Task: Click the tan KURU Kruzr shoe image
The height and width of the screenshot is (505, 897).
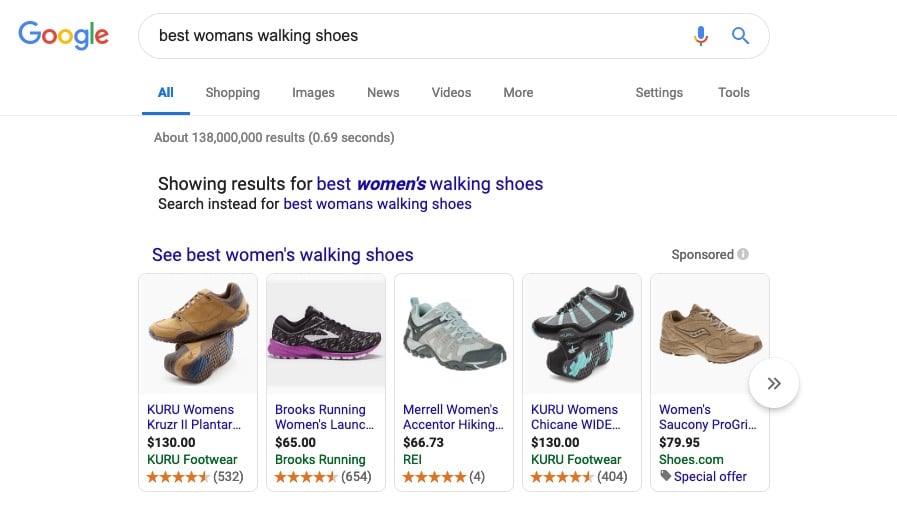Action: pos(198,333)
